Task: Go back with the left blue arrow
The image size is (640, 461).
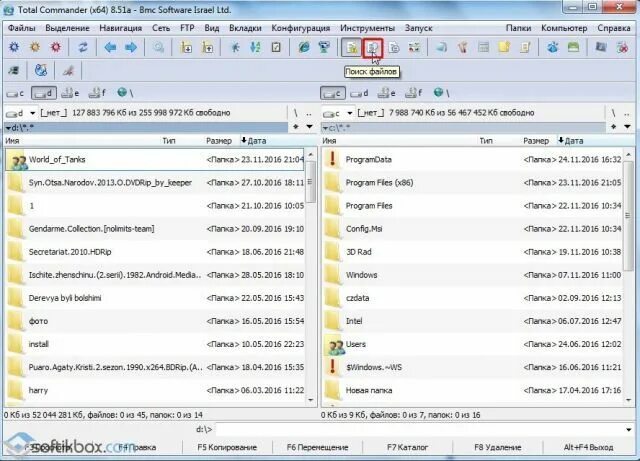Action: coord(110,47)
